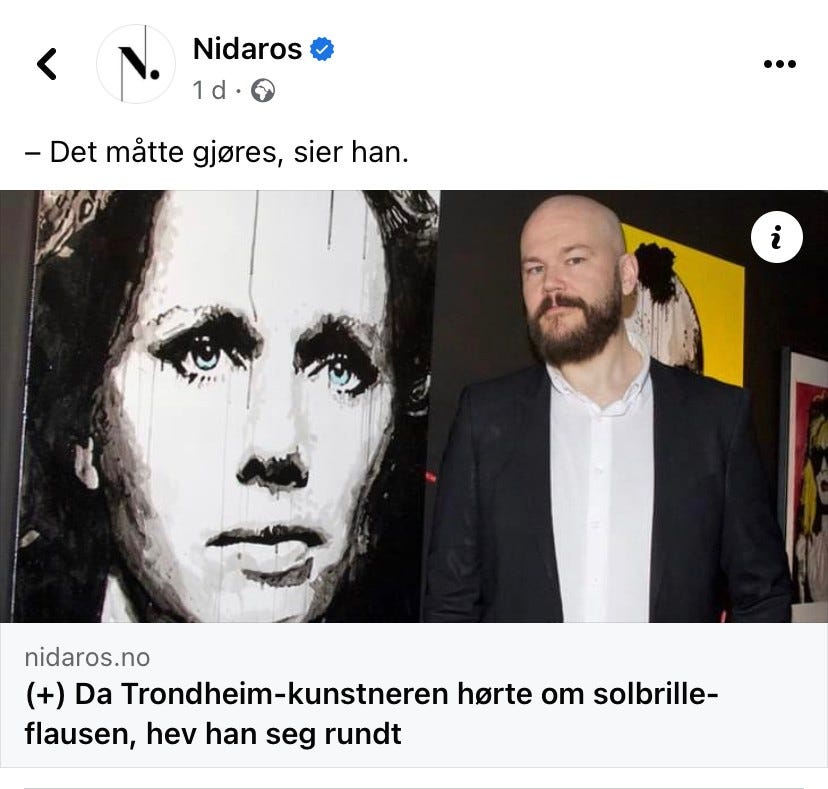Open the nidaros.no domain link
Viewport: 828px width, 789px height.
click(88, 658)
